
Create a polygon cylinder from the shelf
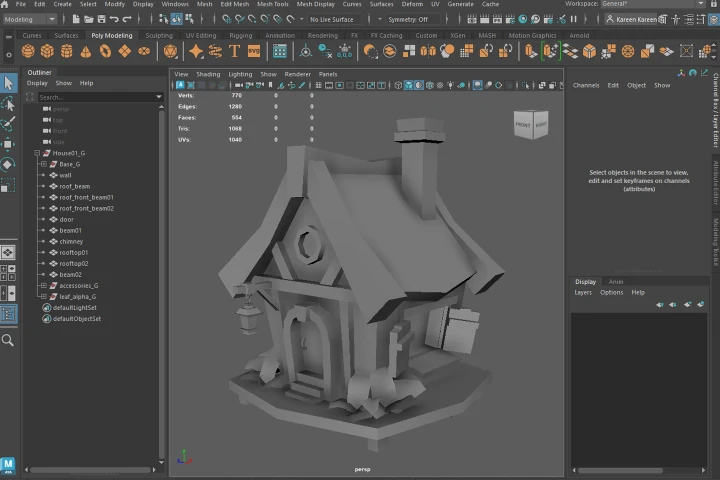[x=67, y=51]
